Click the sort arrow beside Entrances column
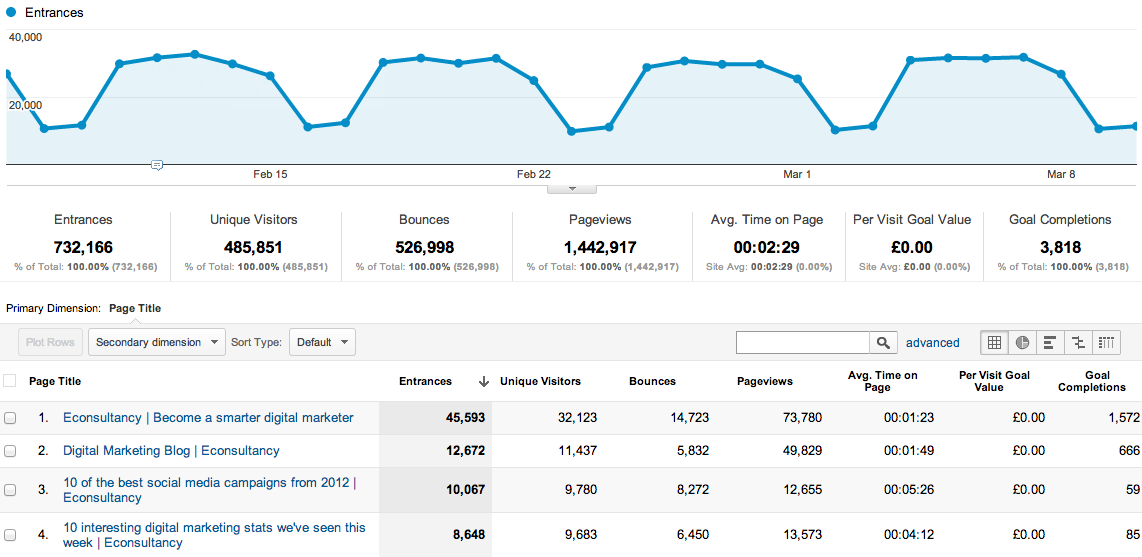The width and height of the screenshot is (1142, 557). pos(484,381)
